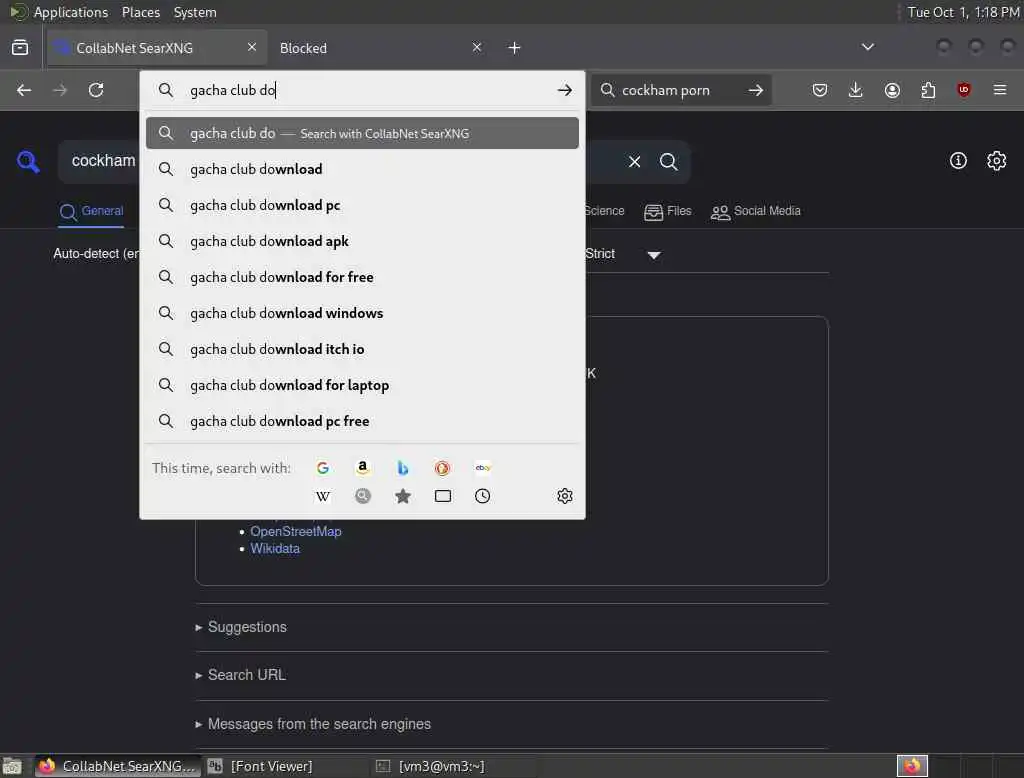Open the Wikidata link
Screen dimensions: 1024x778
(x=275, y=549)
